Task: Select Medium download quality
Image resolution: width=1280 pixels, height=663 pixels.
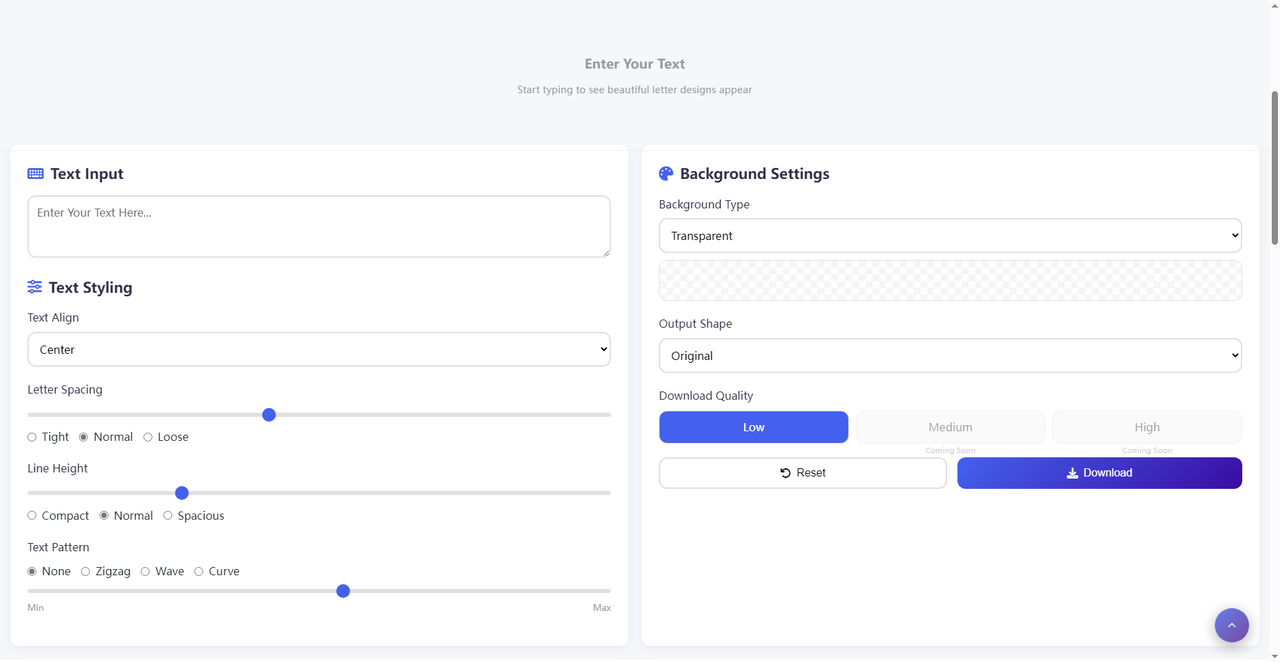Action: [949, 427]
